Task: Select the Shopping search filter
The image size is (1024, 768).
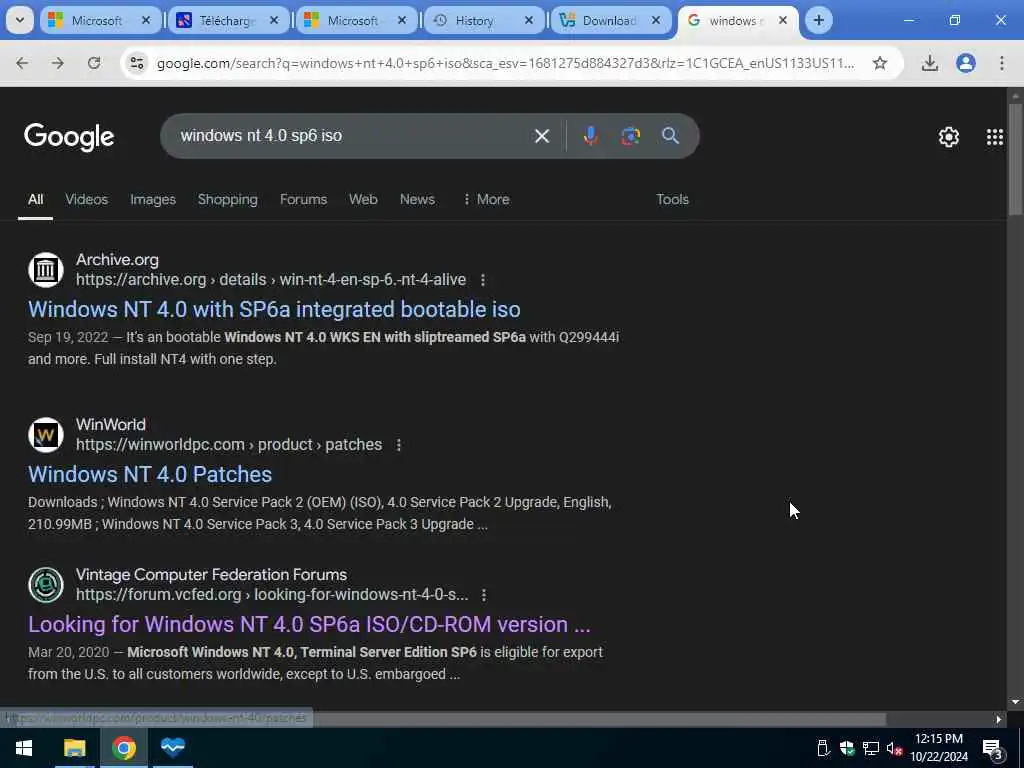Action: [227, 199]
